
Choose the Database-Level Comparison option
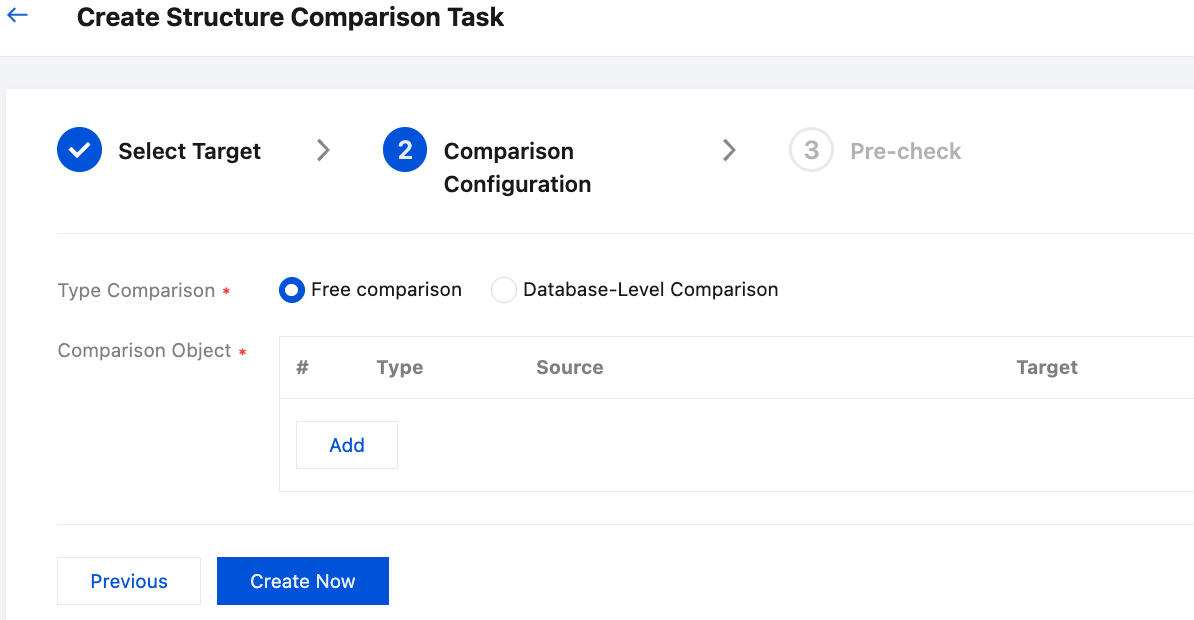[504, 291]
